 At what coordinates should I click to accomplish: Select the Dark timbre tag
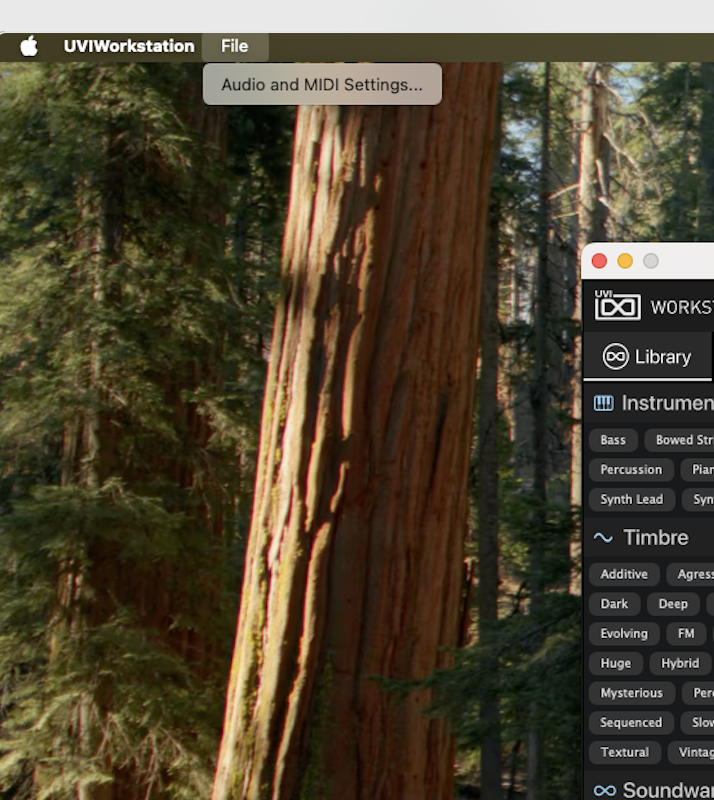(614, 604)
